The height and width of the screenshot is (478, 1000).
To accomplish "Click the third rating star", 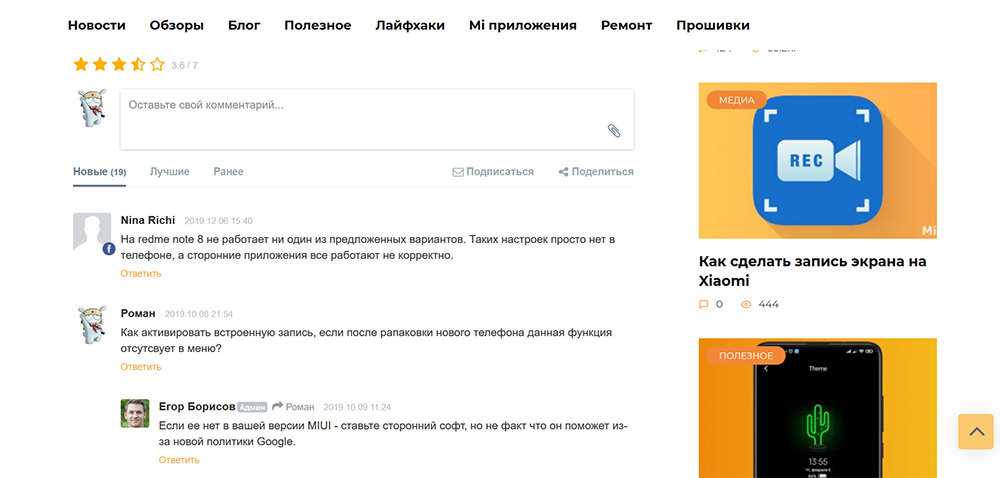I will (x=119, y=64).
